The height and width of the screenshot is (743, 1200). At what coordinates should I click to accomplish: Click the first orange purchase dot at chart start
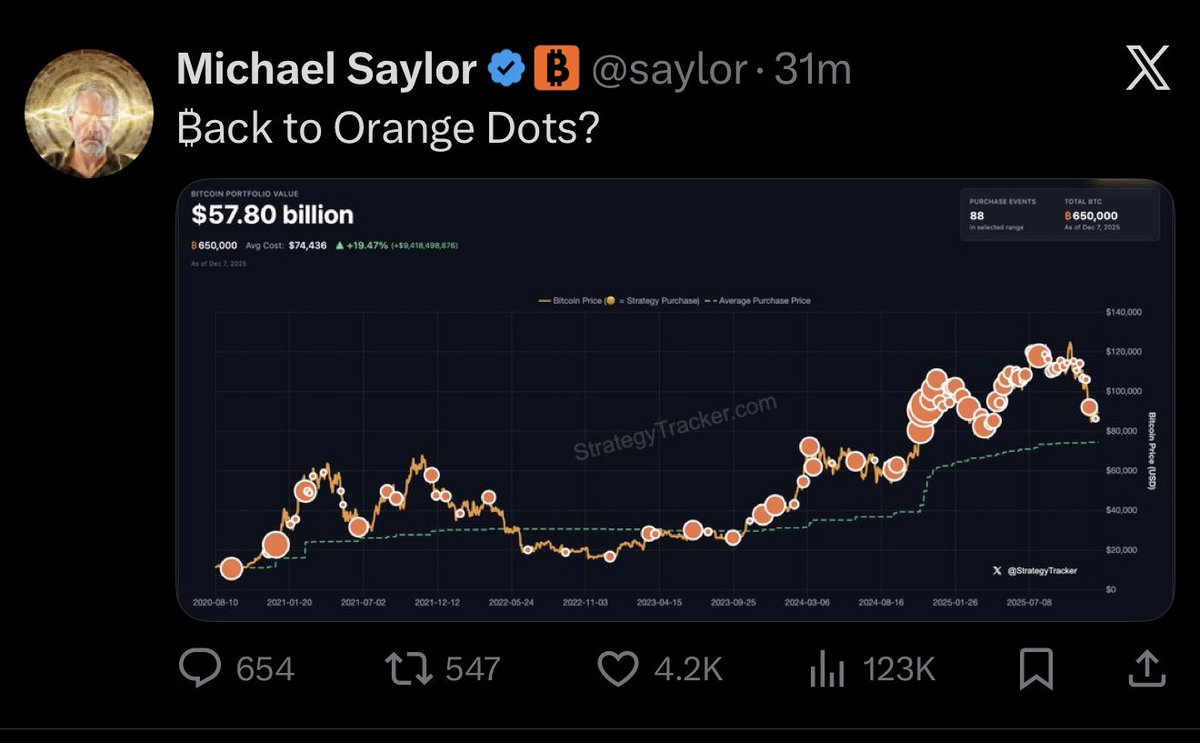click(x=231, y=569)
